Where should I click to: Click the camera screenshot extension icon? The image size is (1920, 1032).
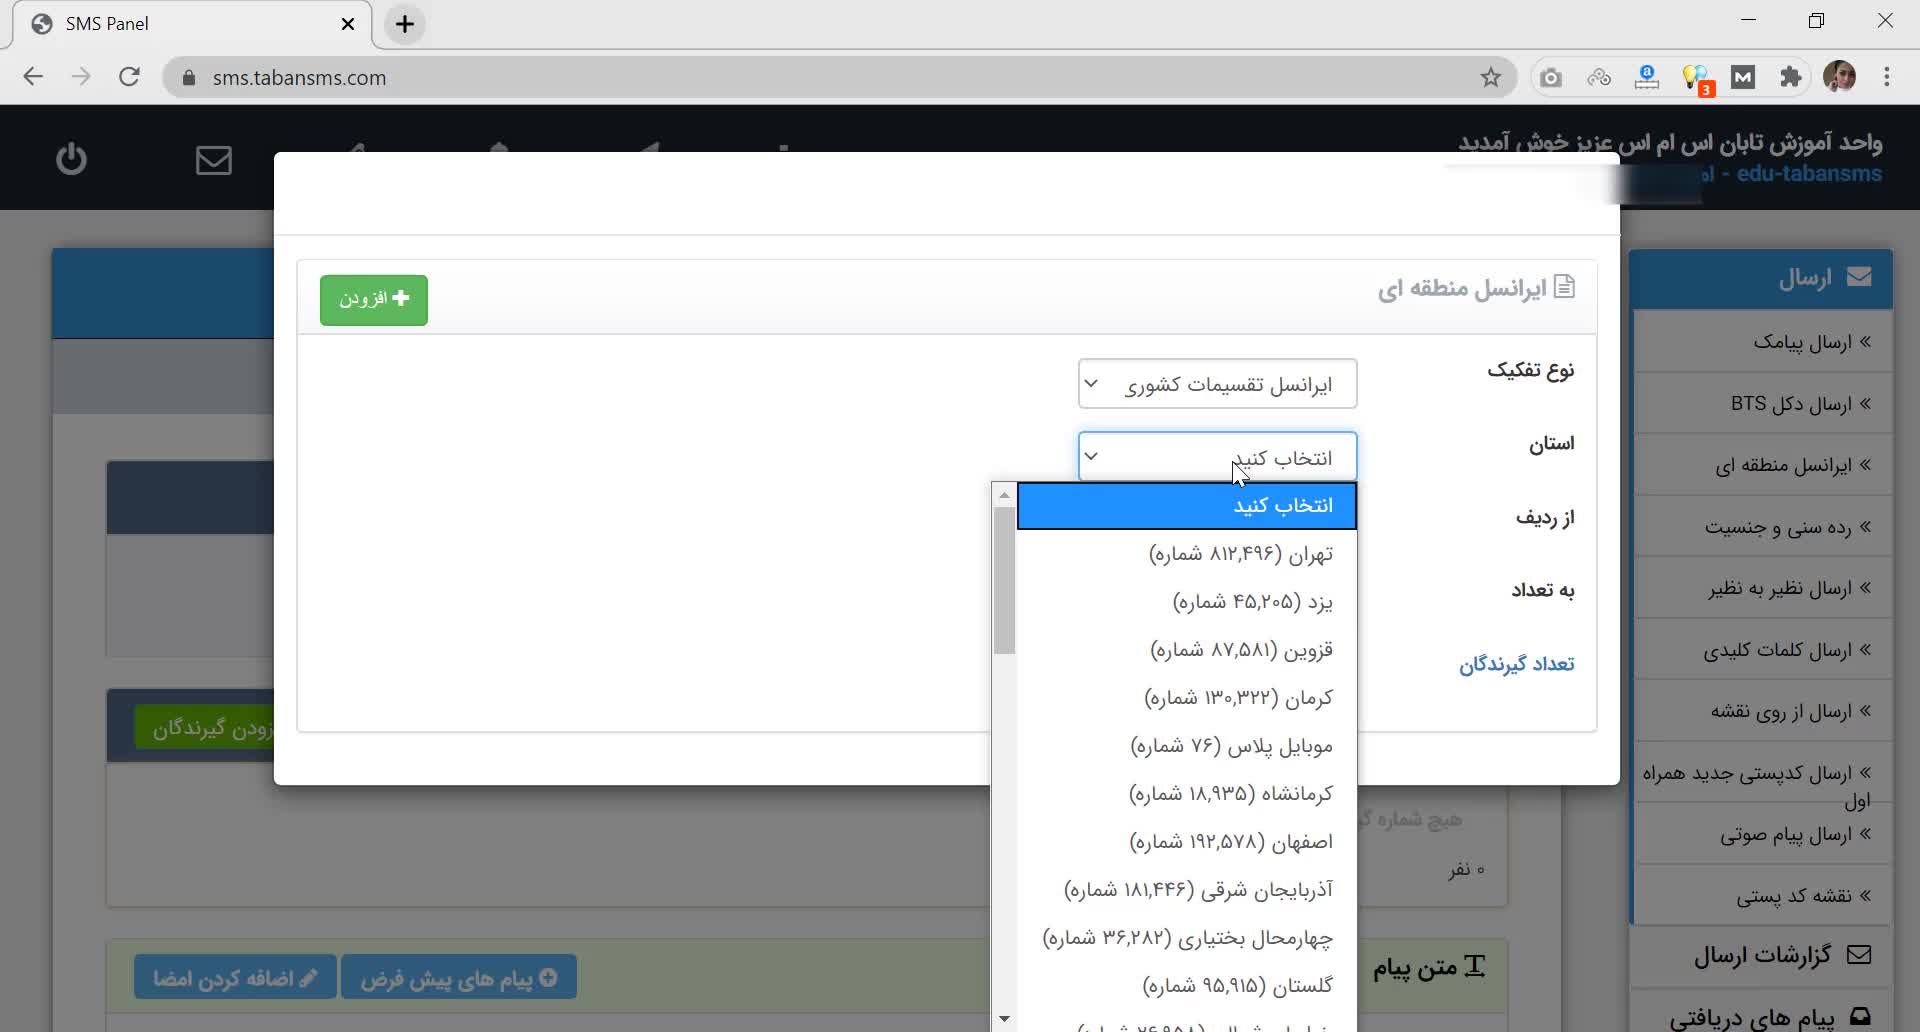[1551, 77]
